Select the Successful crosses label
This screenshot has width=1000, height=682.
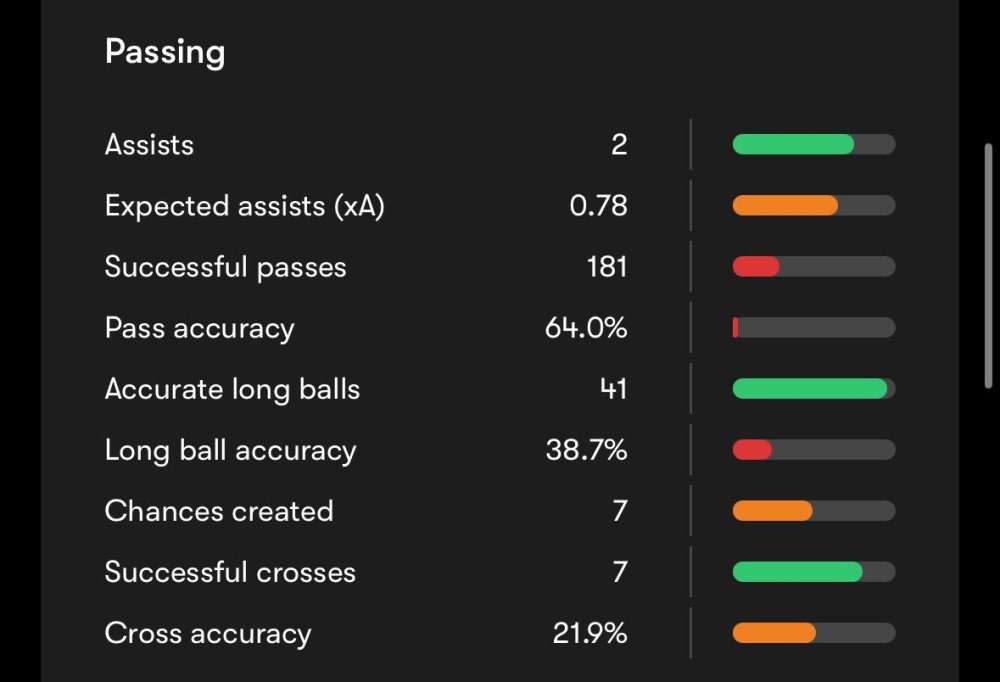click(x=230, y=572)
